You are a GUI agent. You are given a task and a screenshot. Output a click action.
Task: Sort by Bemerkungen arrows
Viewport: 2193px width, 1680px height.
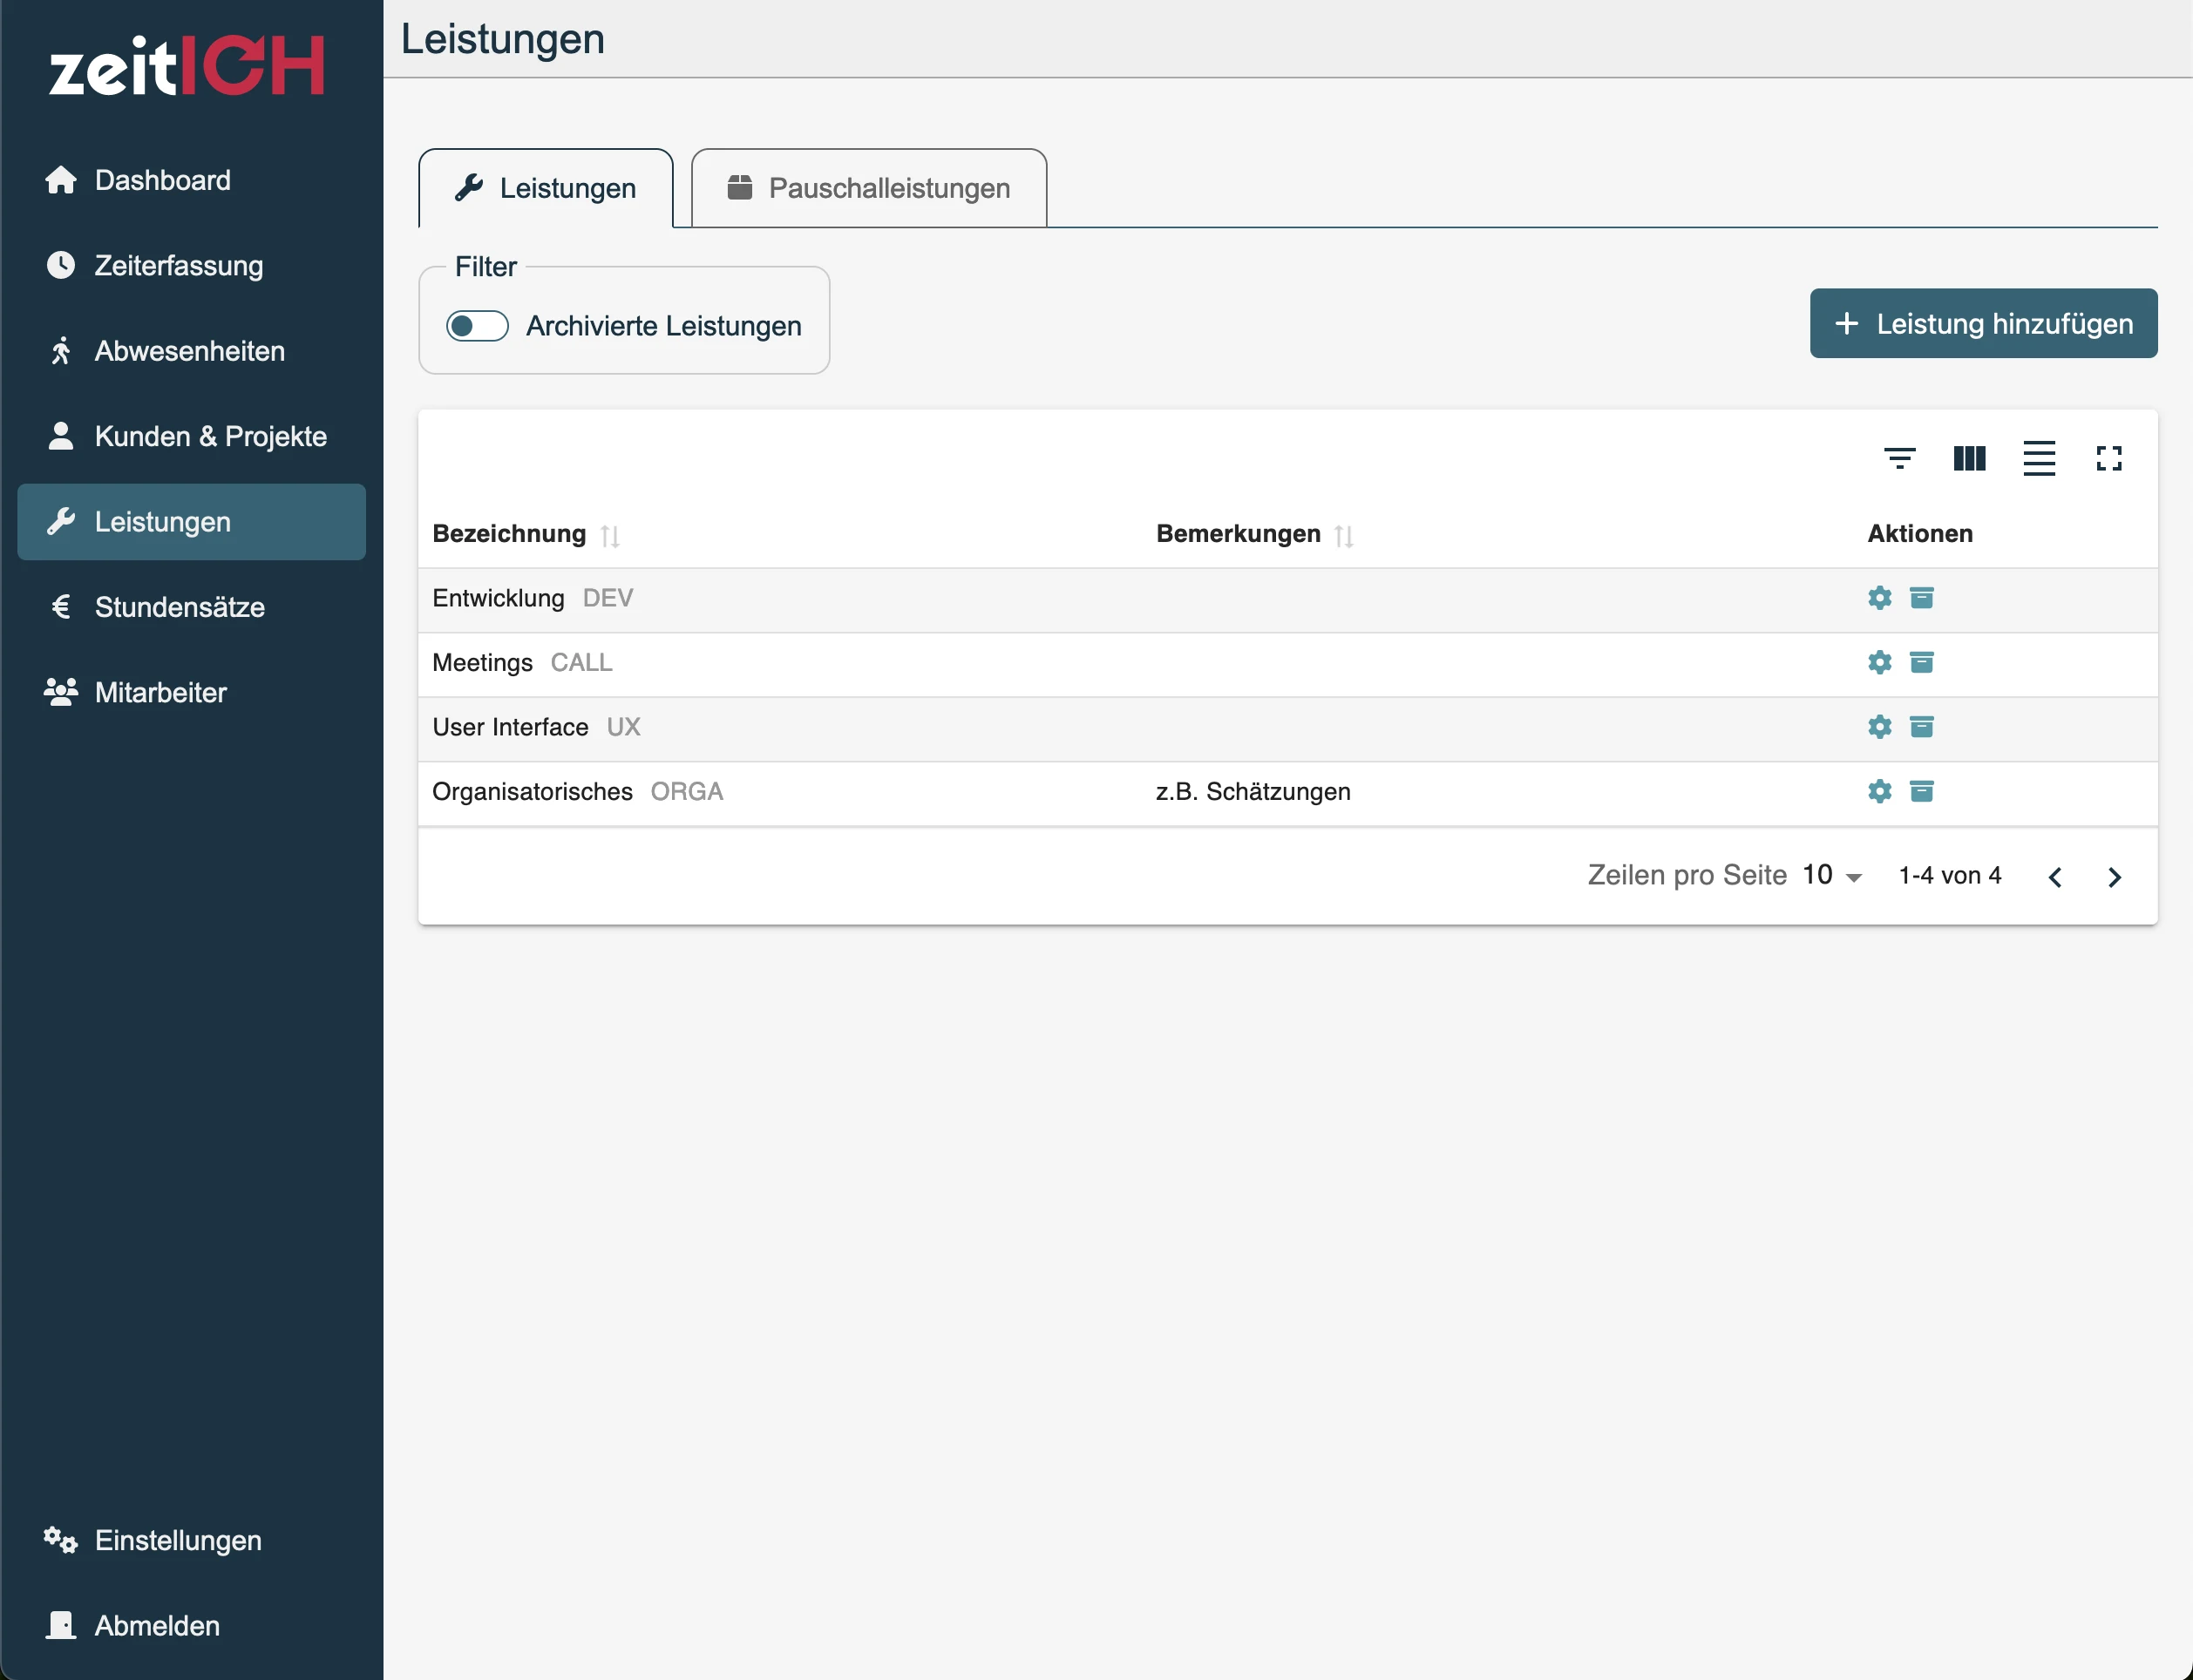(x=1344, y=536)
